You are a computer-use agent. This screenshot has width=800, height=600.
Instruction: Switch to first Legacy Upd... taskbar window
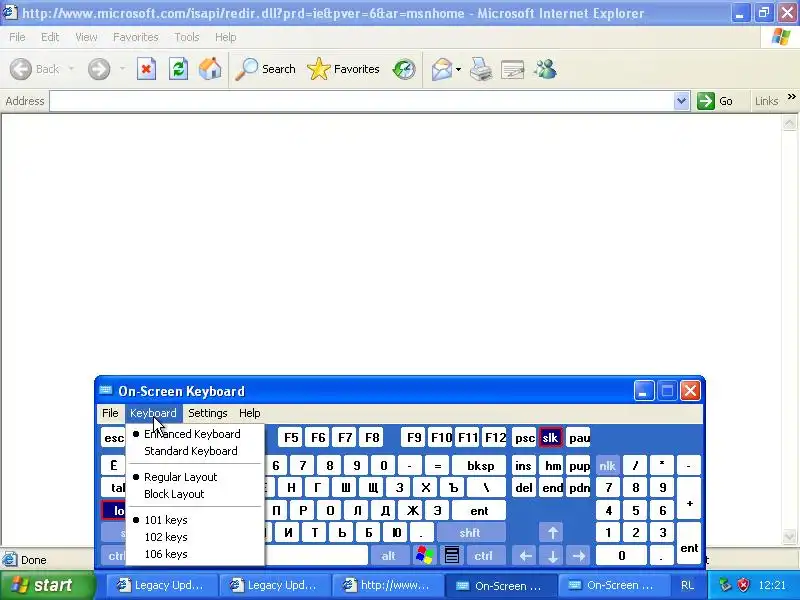(x=162, y=585)
